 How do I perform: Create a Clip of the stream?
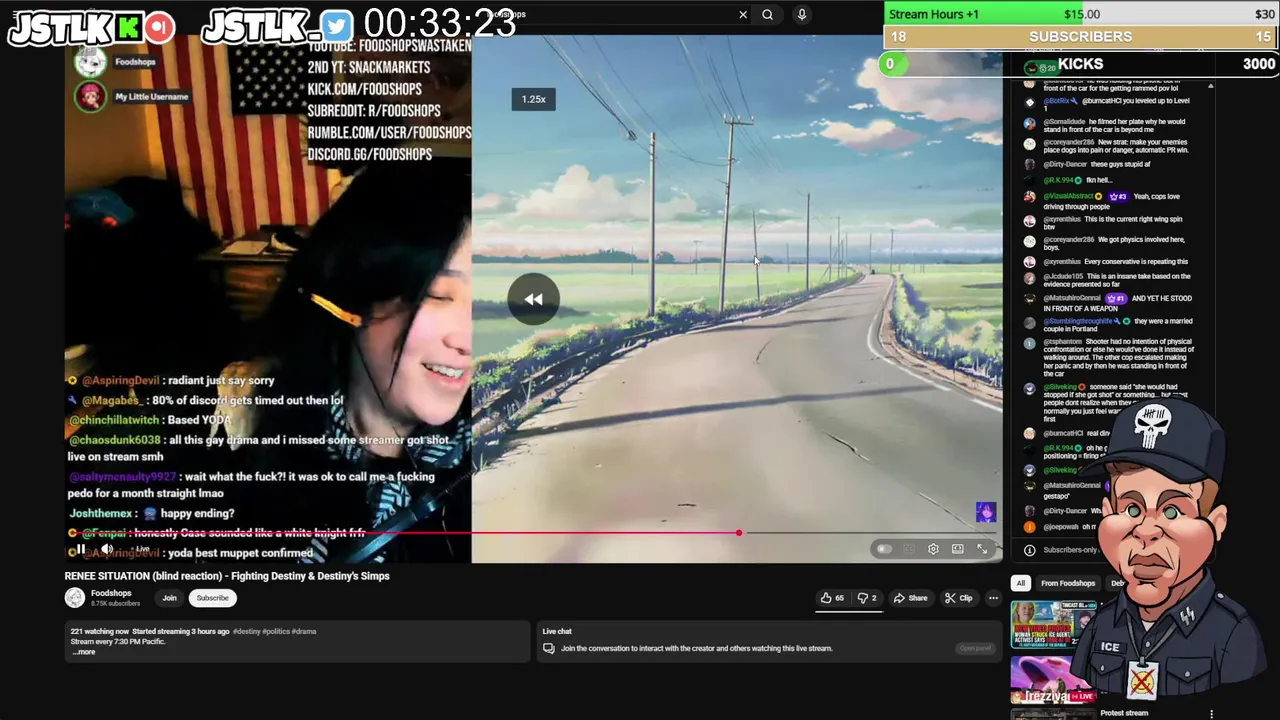pyautogui.click(x=958, y=598)
